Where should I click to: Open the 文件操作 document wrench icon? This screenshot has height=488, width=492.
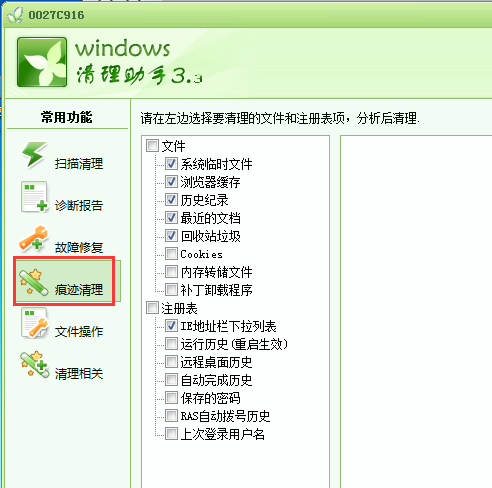35,323
